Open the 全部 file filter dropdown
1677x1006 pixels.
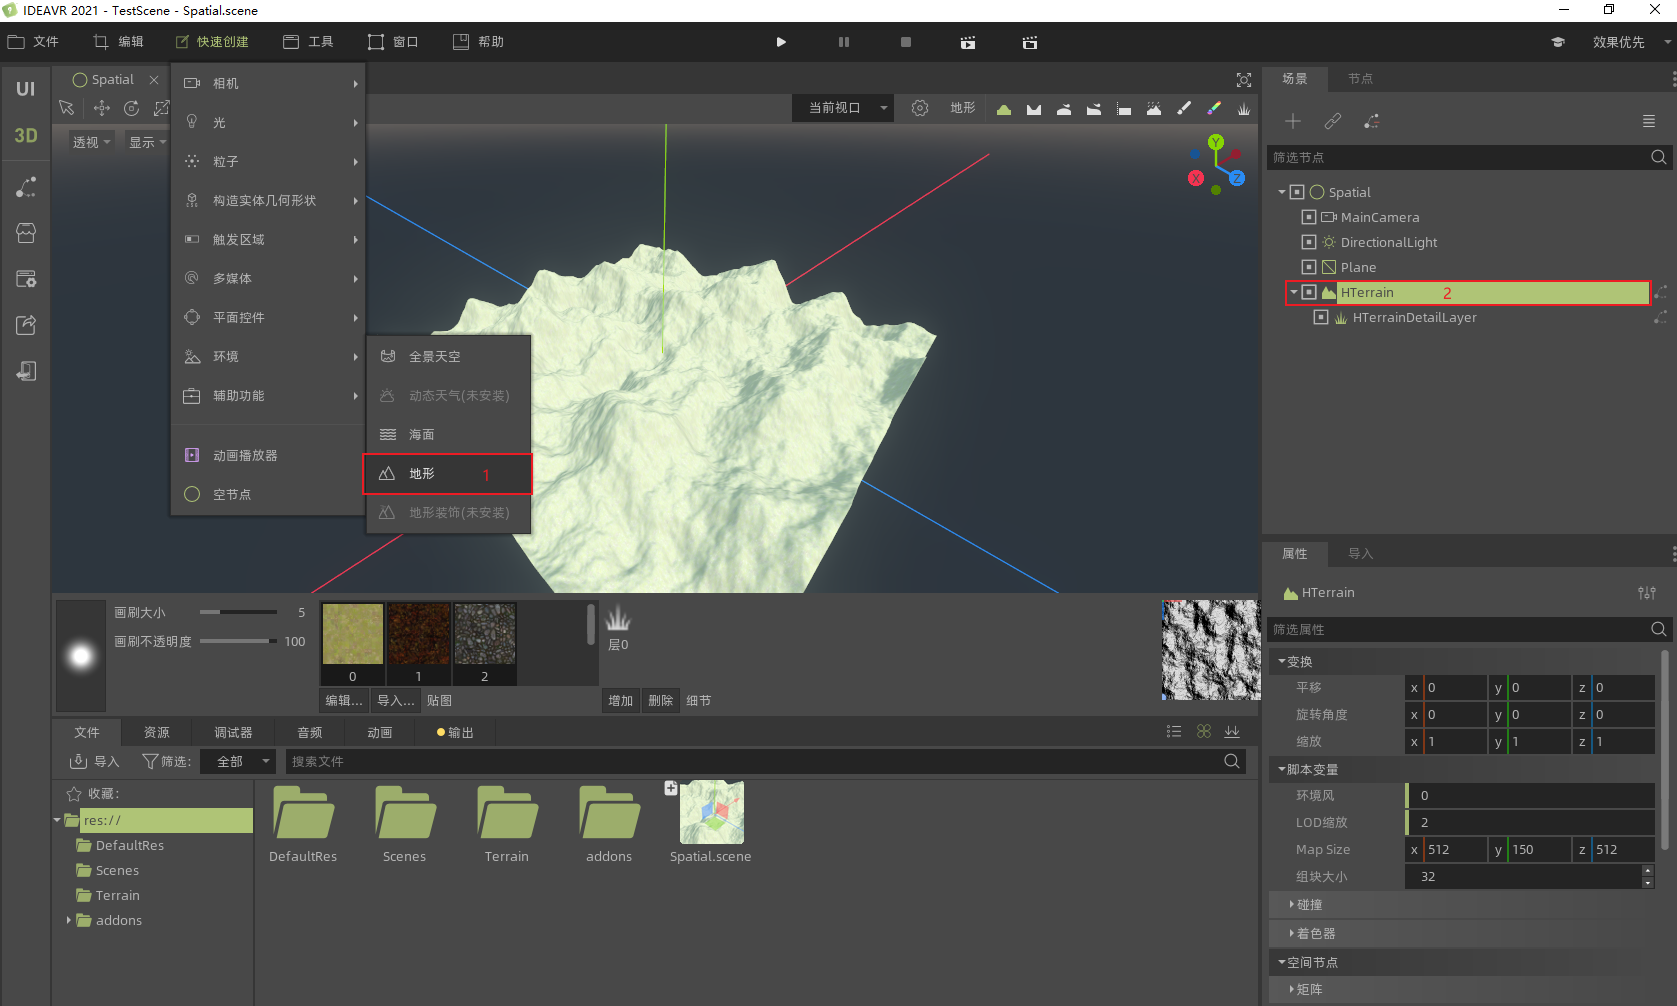click(238, 762)
